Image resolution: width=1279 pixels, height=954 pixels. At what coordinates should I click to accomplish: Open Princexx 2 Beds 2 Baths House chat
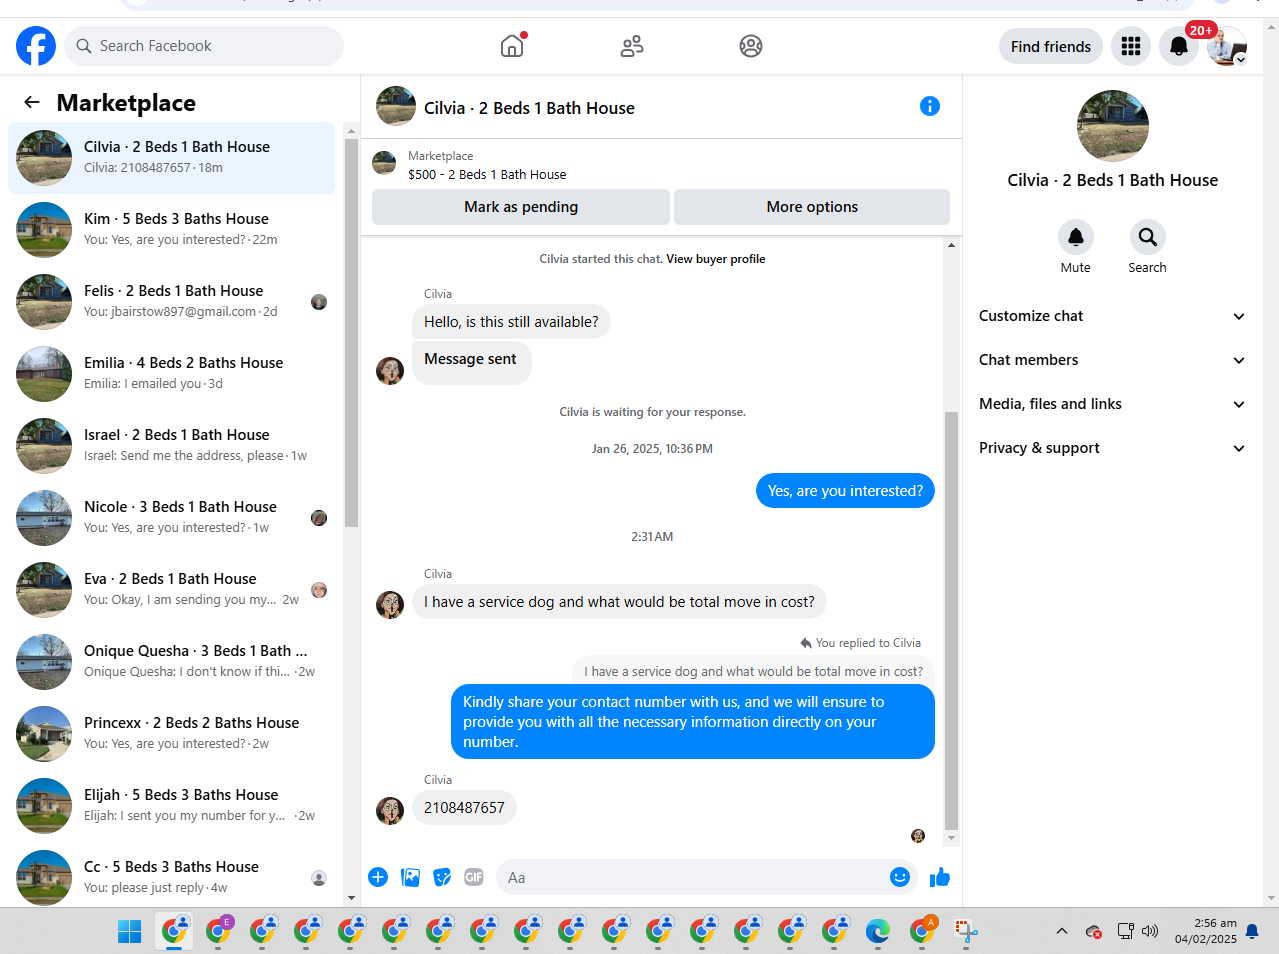[171, 734]
